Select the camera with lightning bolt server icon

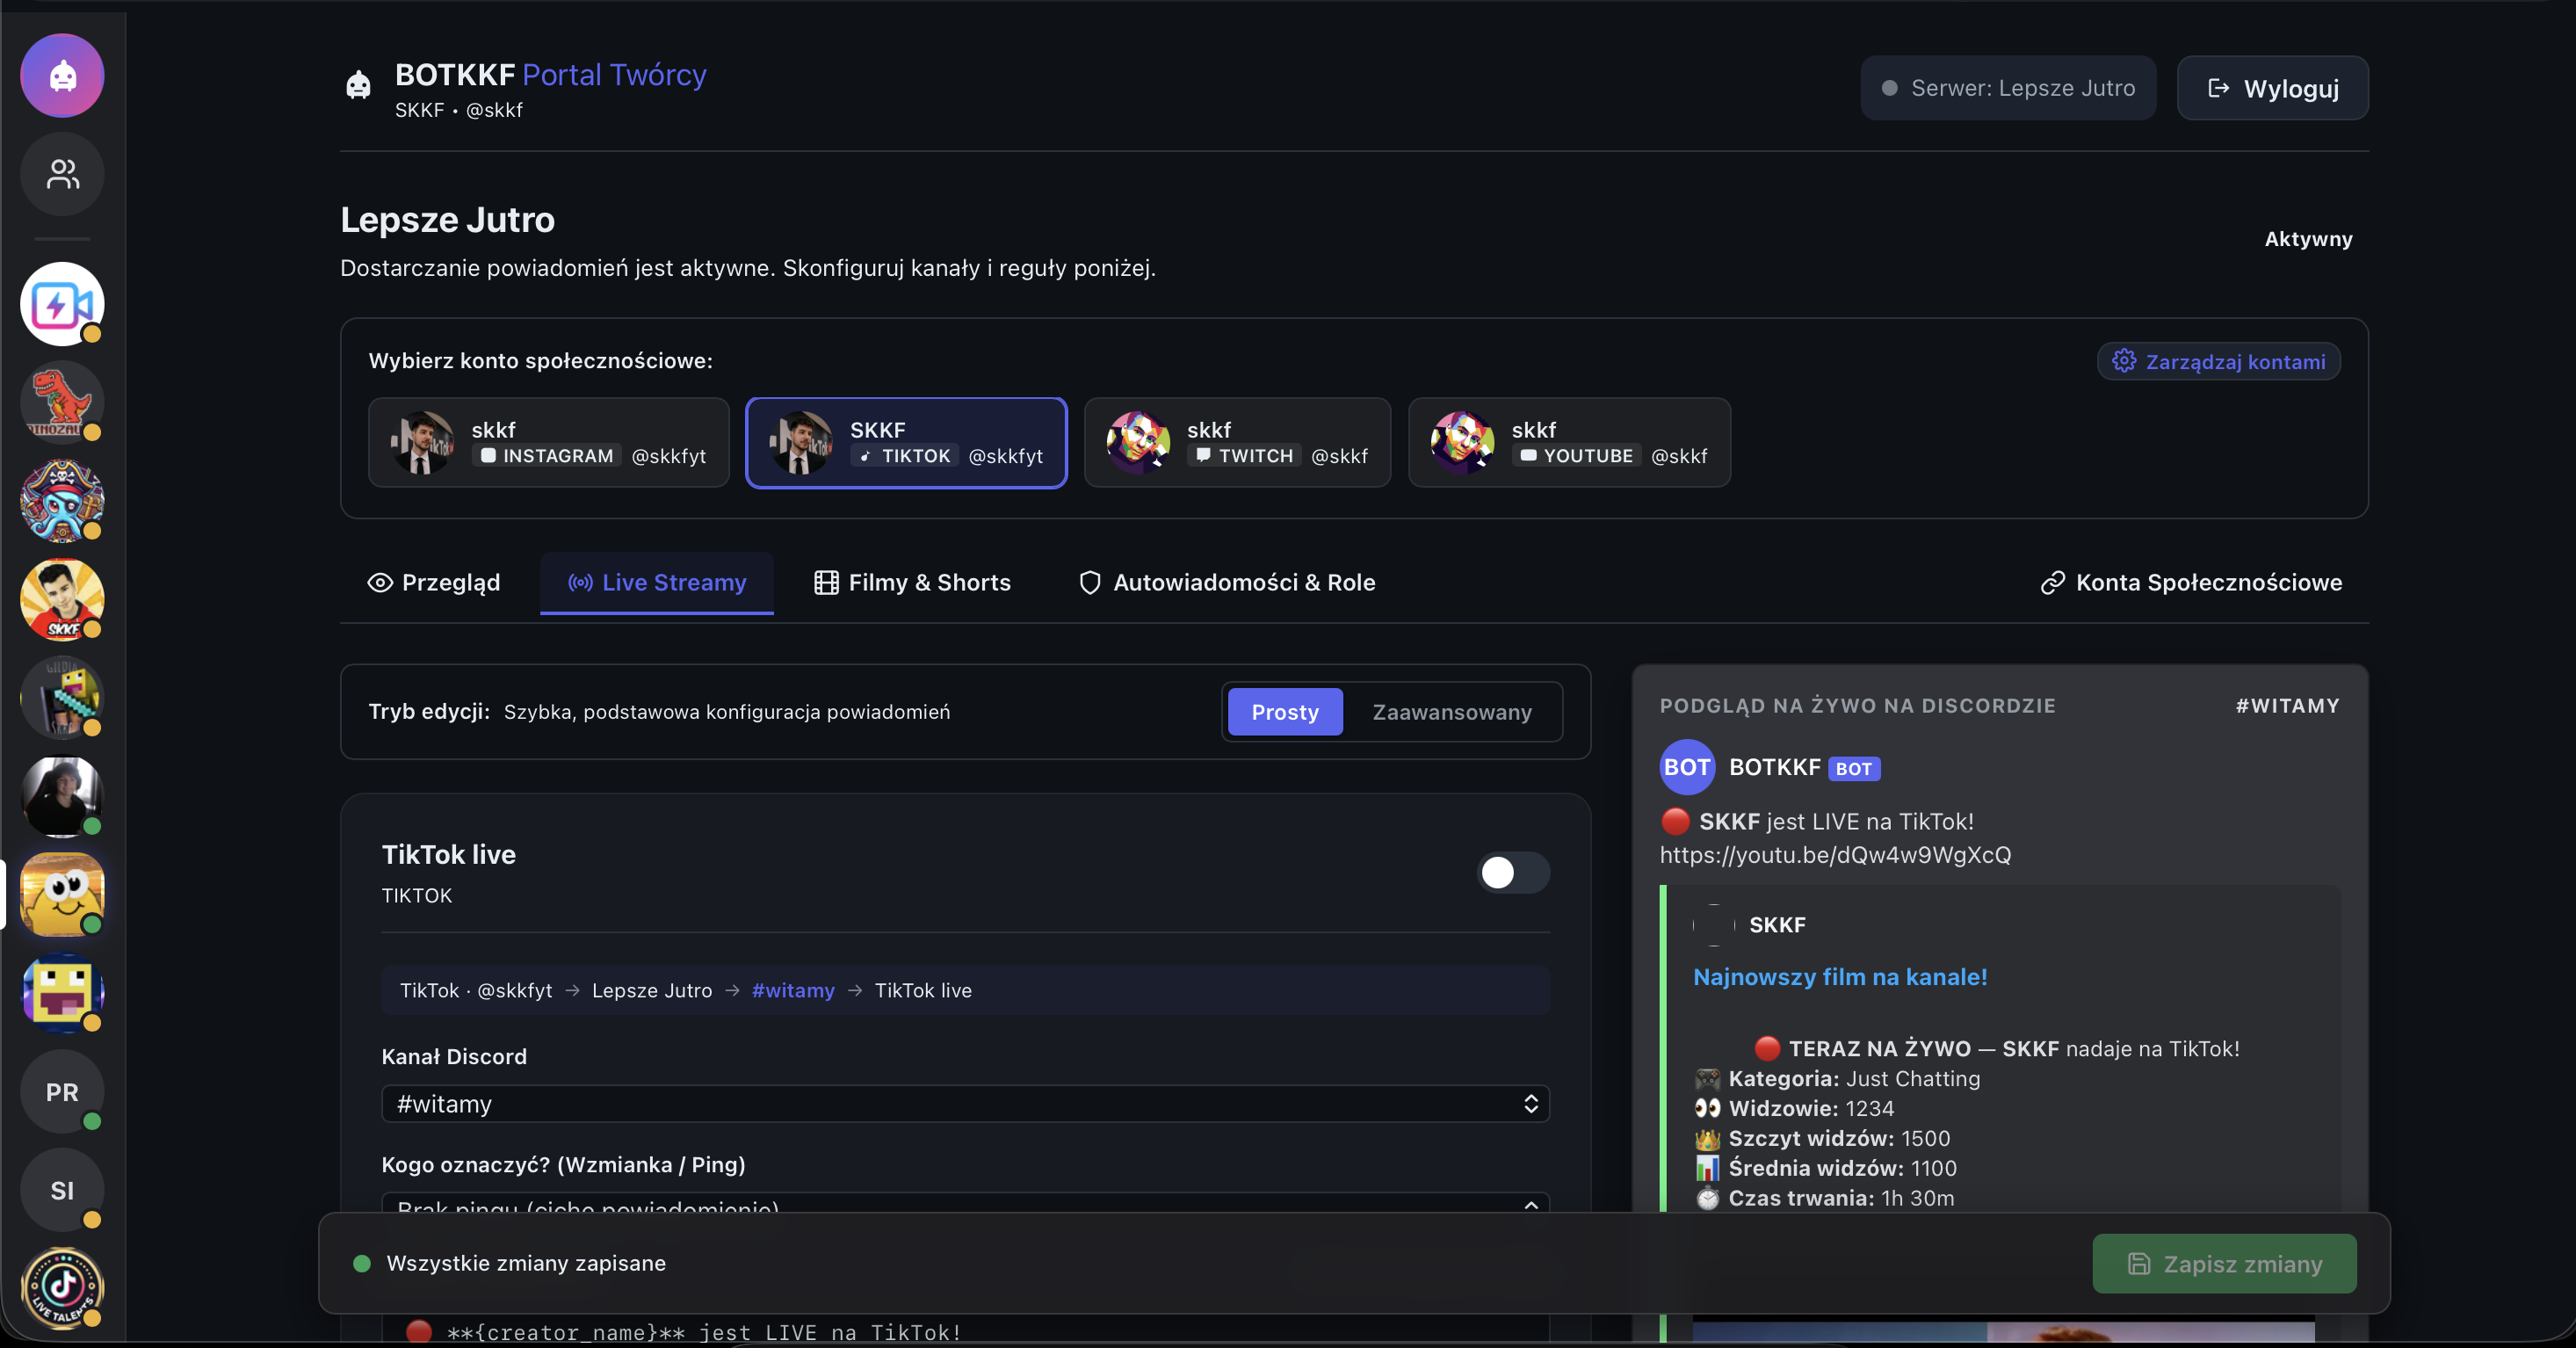tap(62, 304)
